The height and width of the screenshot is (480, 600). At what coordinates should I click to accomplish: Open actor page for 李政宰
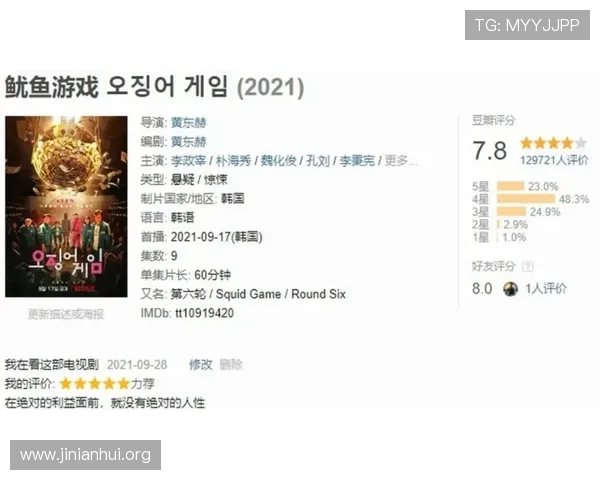pyautogui.click(x=188, y=161)
